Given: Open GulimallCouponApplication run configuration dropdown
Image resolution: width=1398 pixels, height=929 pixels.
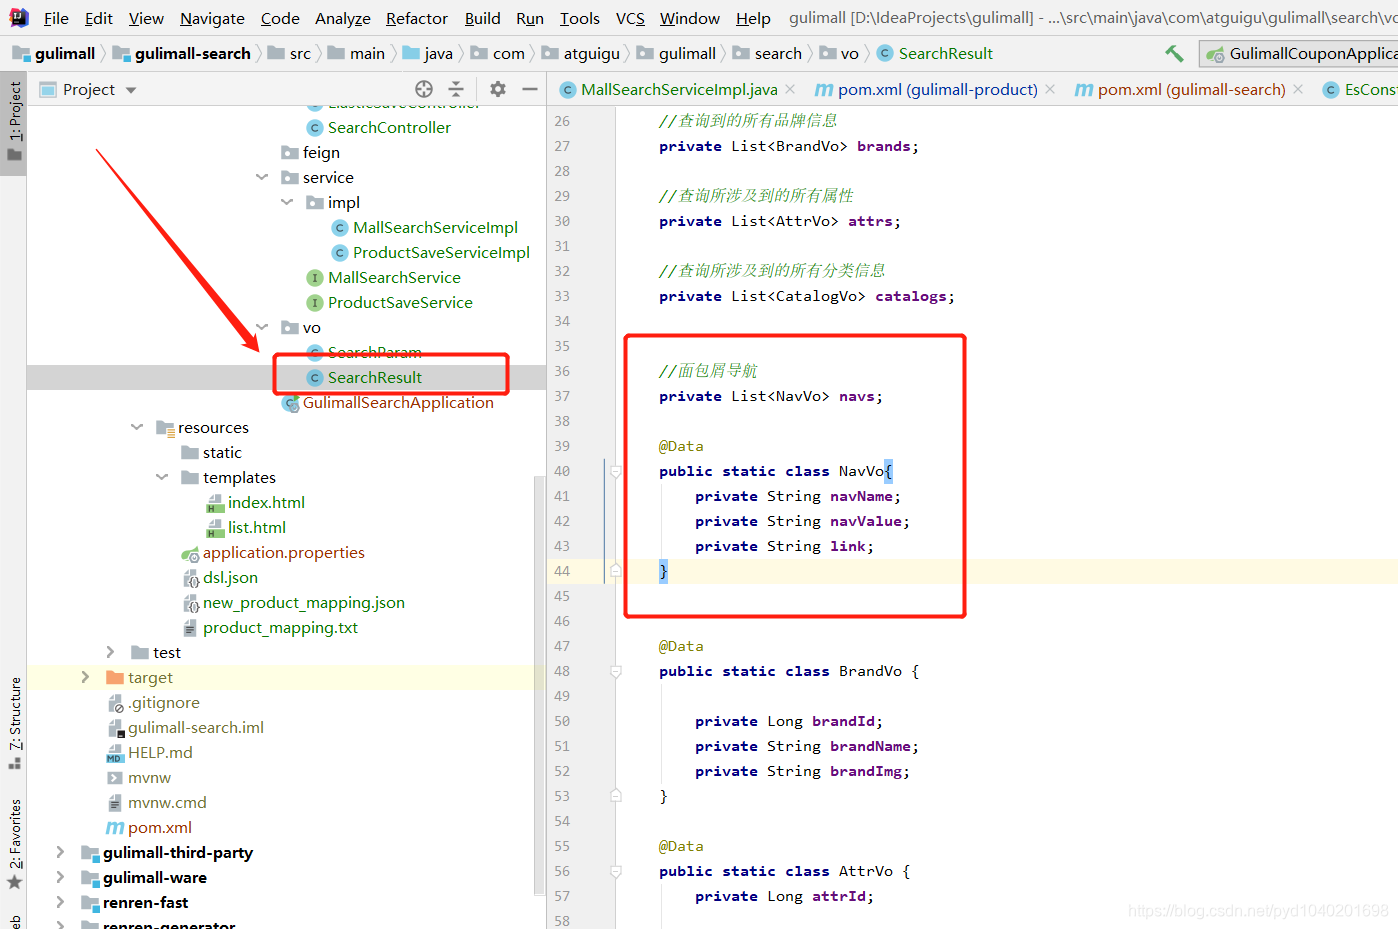Looking at the screenshot, I should click(1300, 53).
